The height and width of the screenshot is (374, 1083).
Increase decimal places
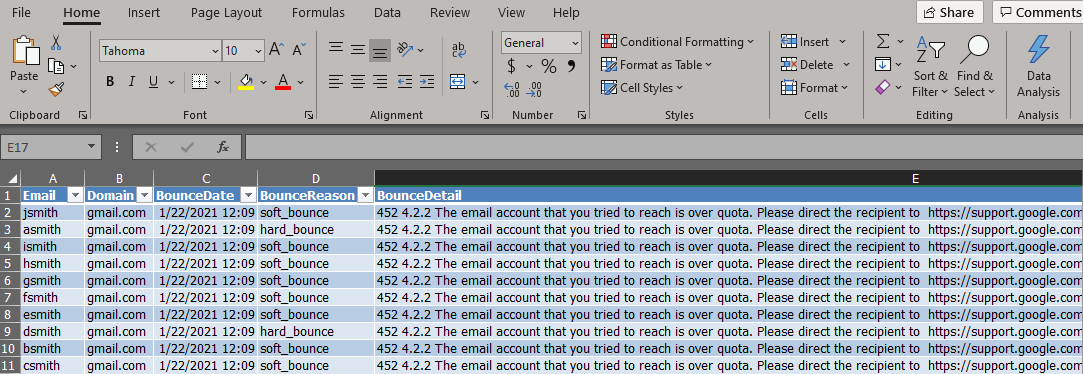[x=512, y=89]
